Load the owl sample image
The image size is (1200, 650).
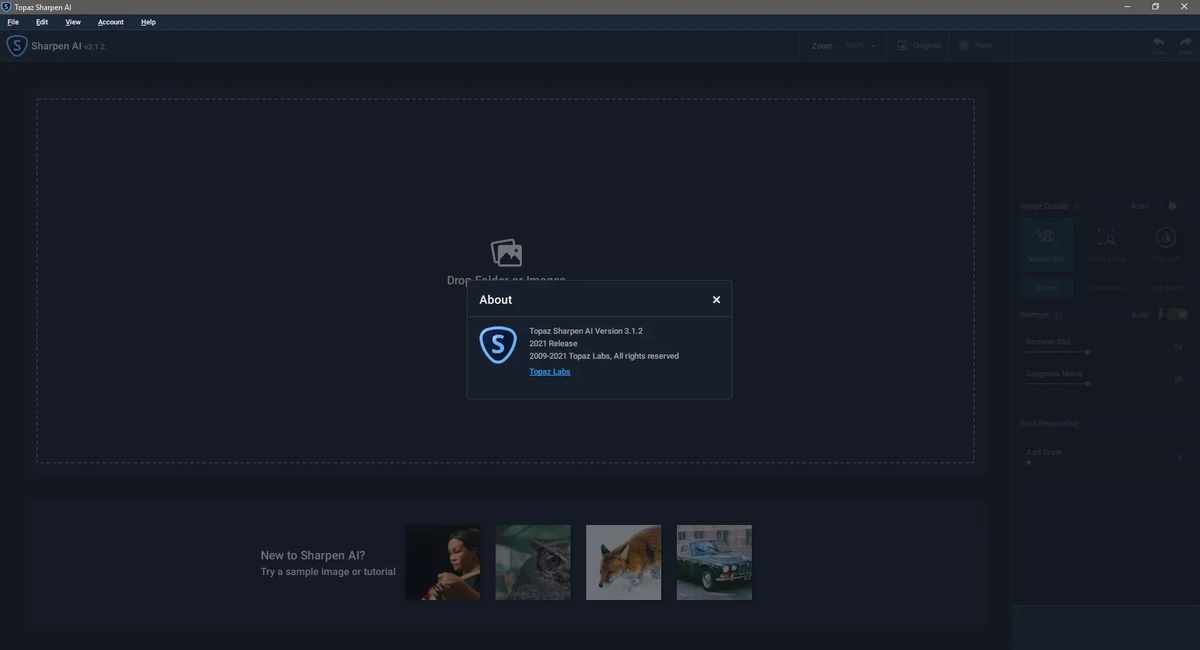click(533, 562)
